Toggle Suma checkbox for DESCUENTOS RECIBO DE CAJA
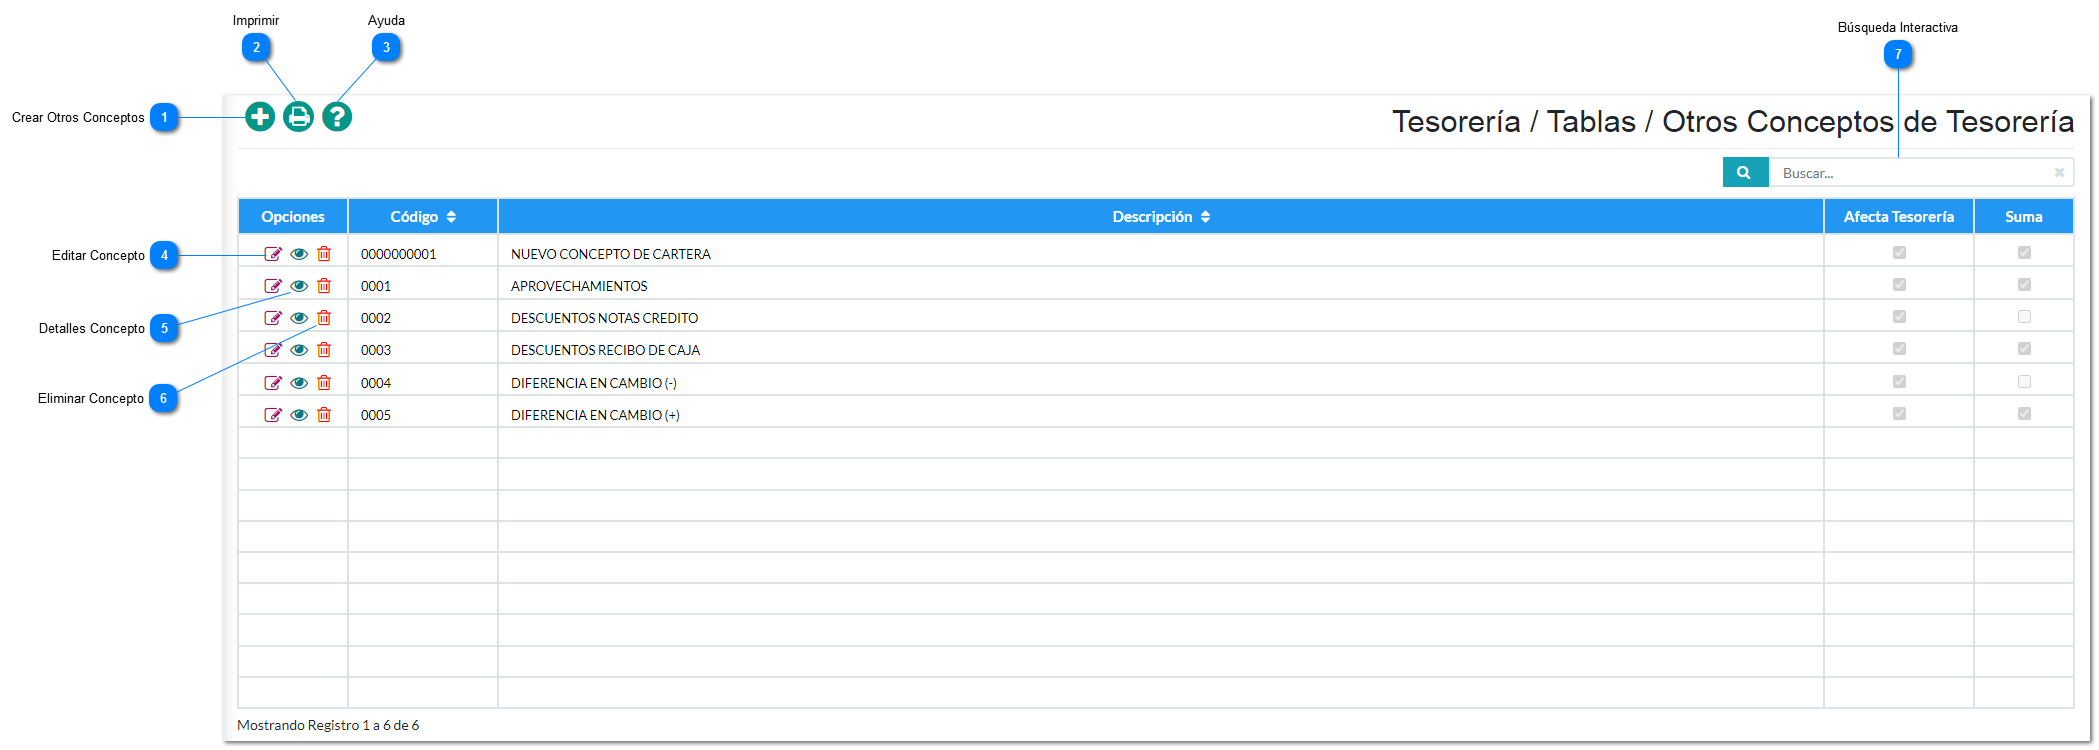This screenshot has height=750, width=2099. 2024,349
